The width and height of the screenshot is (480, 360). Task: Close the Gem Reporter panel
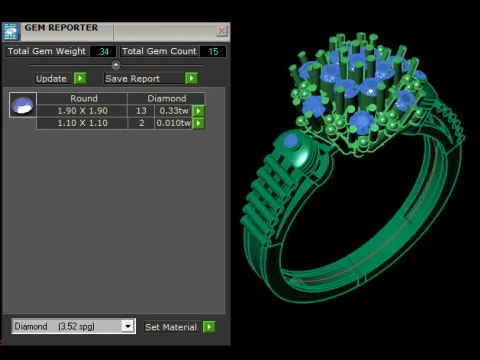(222, 31)
